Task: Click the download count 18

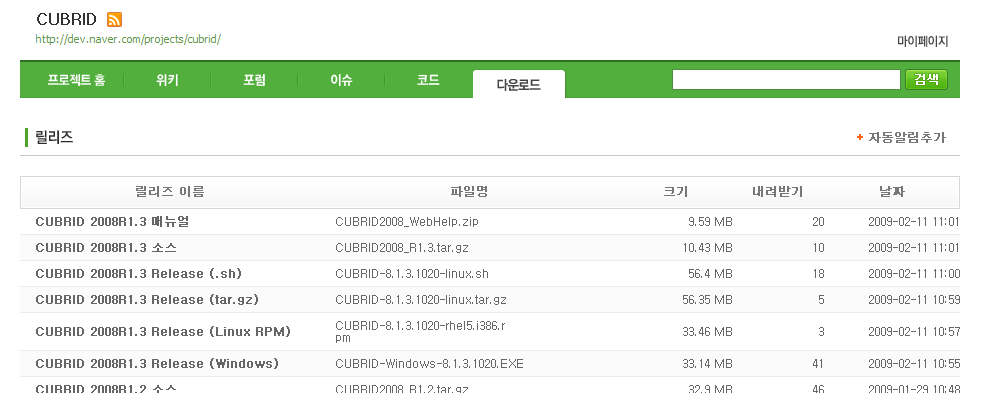Action: click(x=818, y=274)
